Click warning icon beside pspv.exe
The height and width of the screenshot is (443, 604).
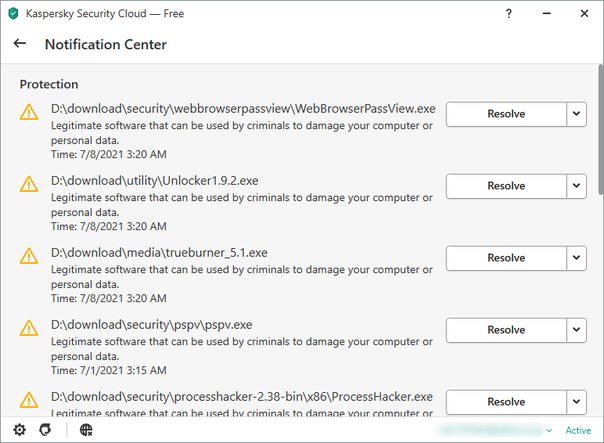coord(29,328)
